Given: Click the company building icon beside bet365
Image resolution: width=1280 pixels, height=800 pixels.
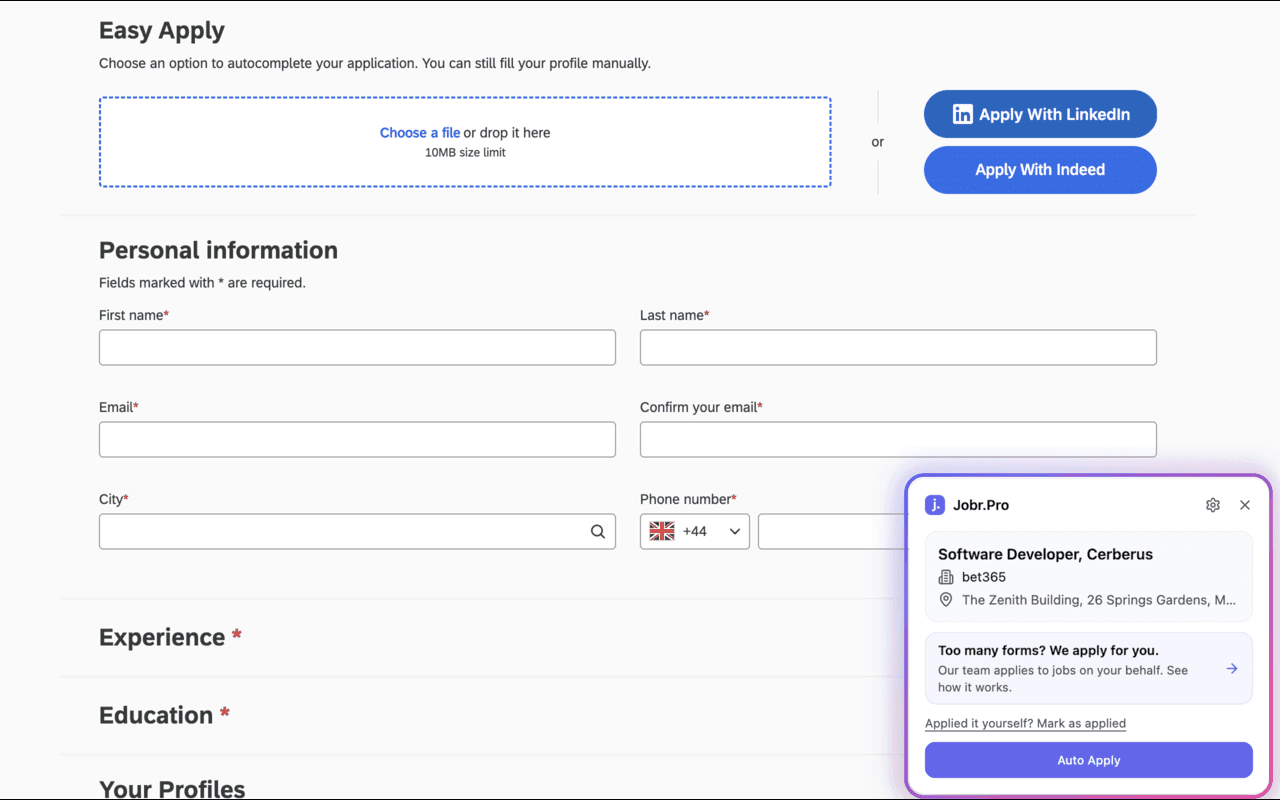Looking at the screenshot, I should (946, 577).
